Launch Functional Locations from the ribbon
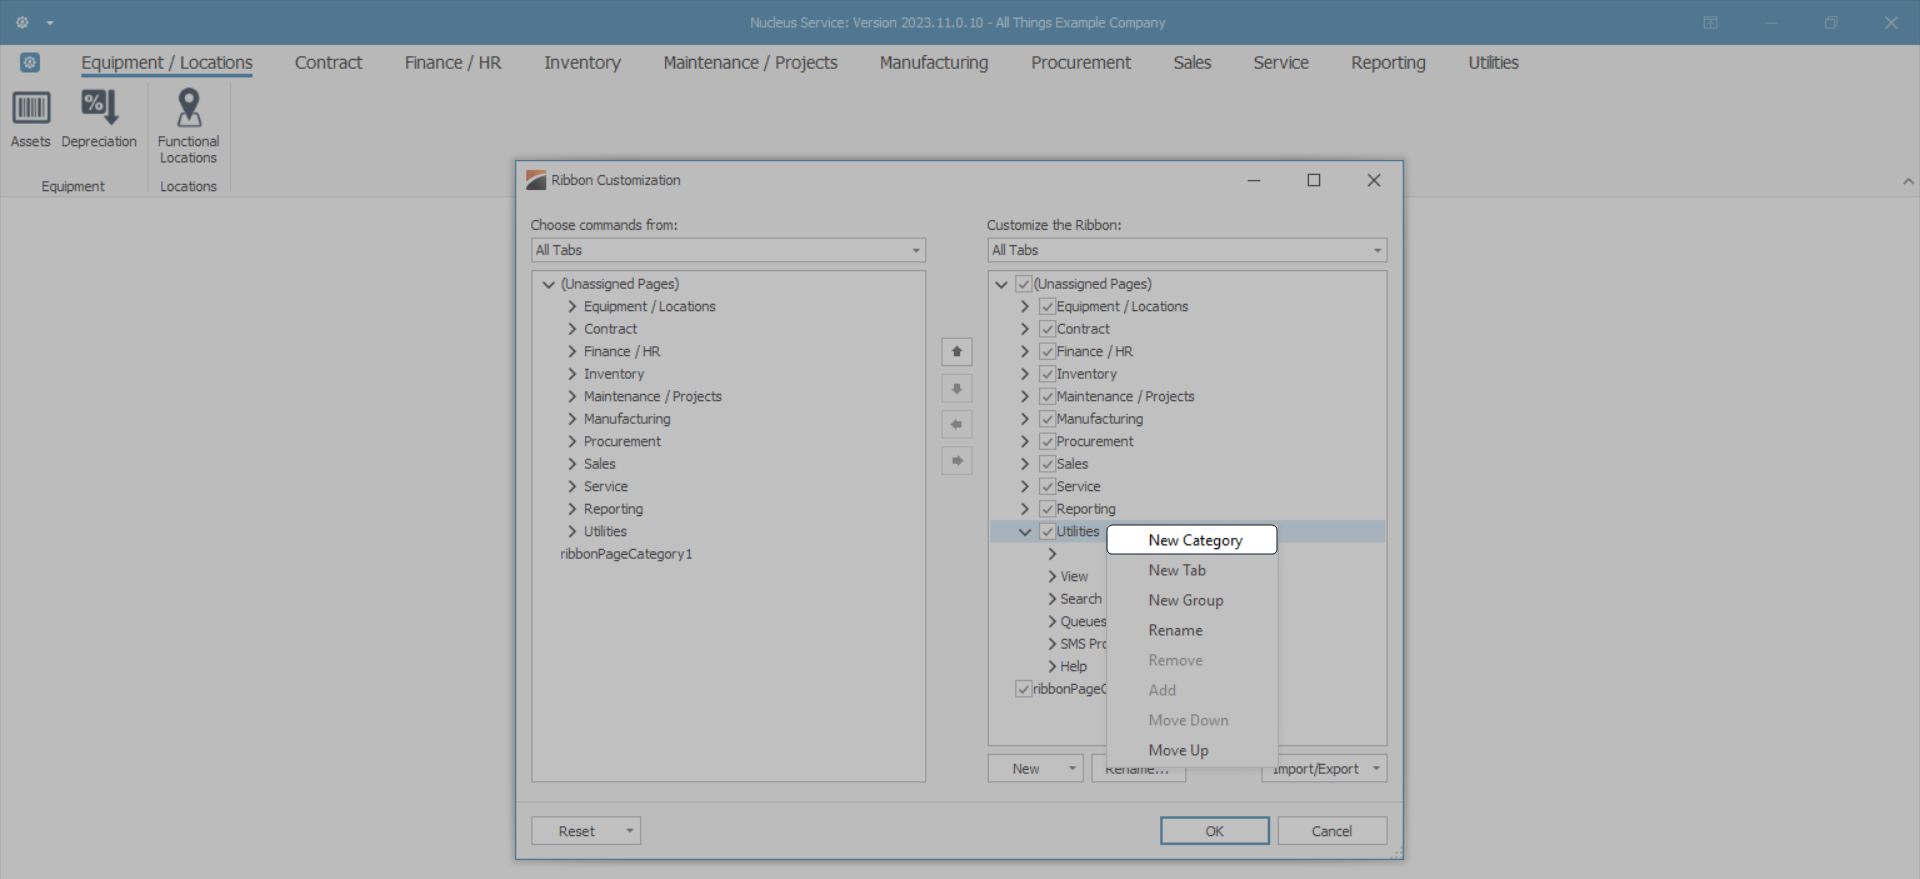1920x879 pixels. pos(188,126)
